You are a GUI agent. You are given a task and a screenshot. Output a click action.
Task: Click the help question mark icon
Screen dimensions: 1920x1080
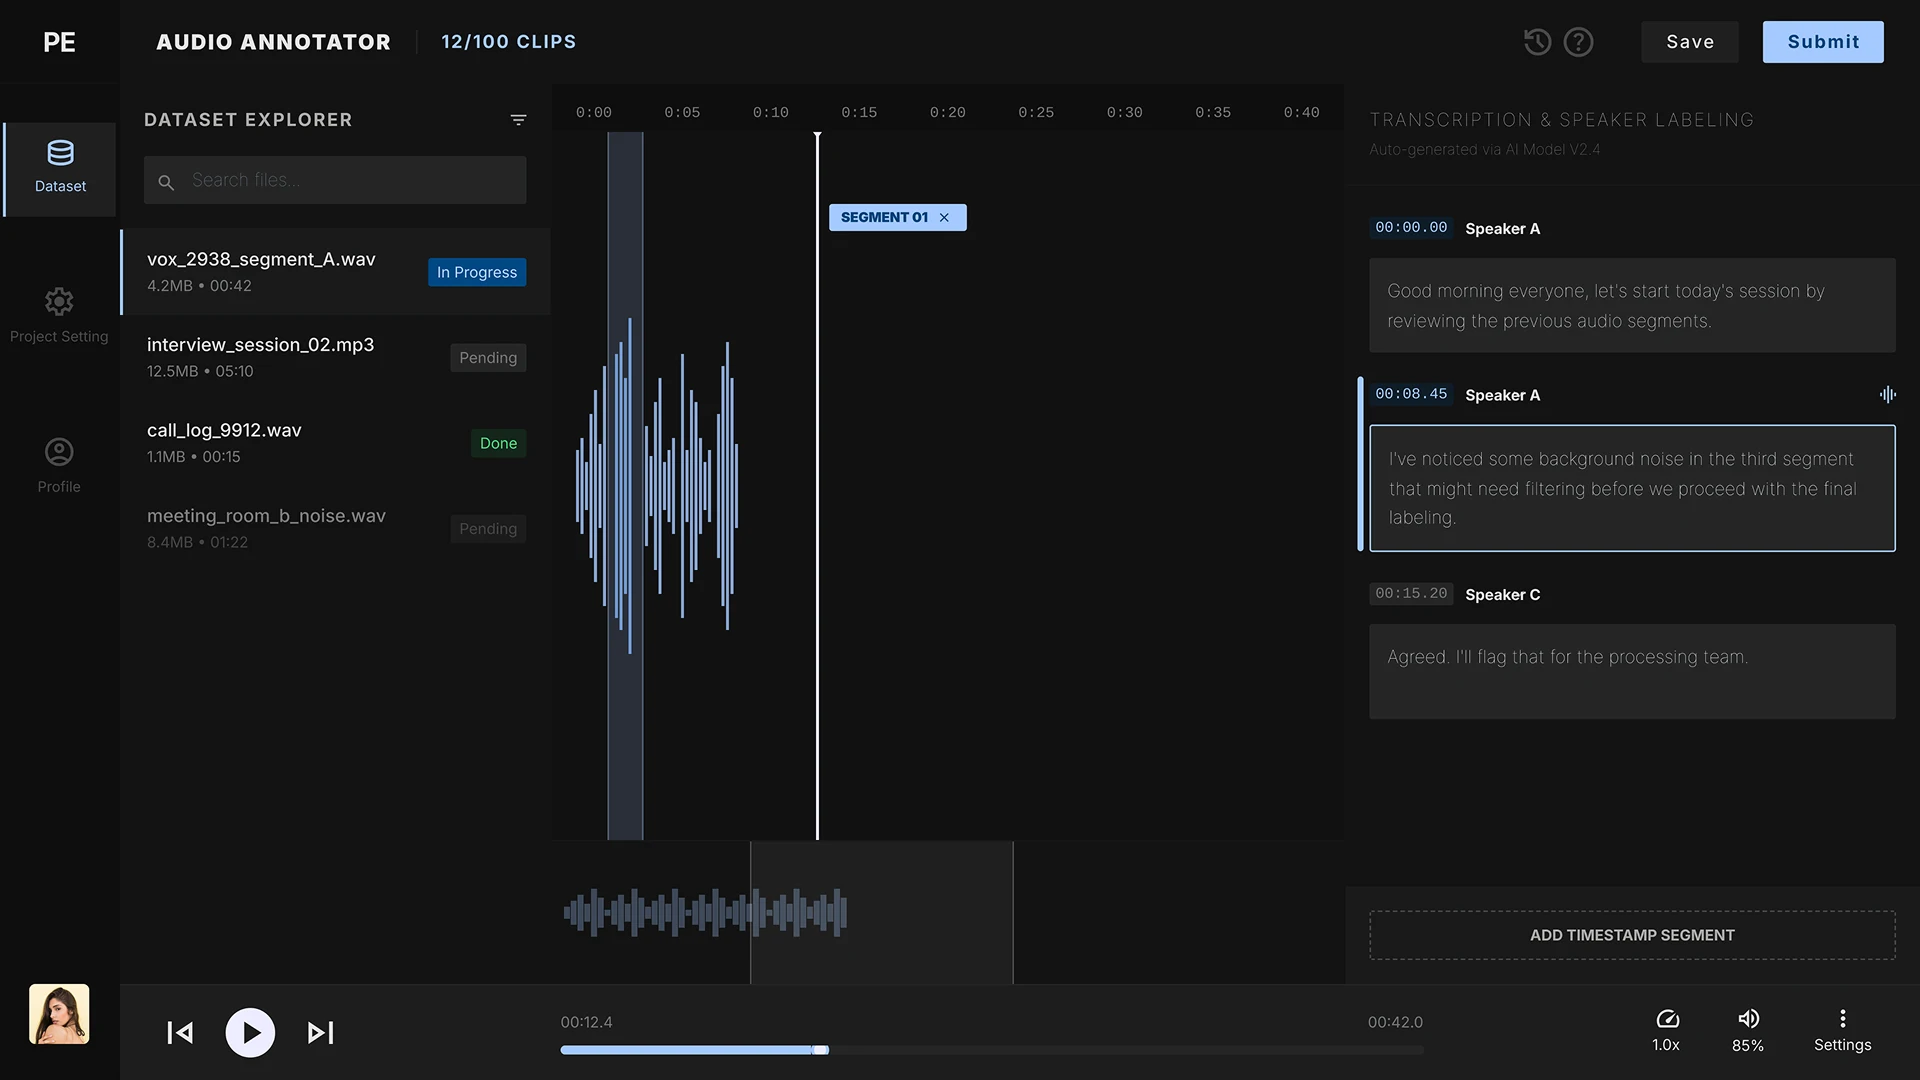(1578, 42)
